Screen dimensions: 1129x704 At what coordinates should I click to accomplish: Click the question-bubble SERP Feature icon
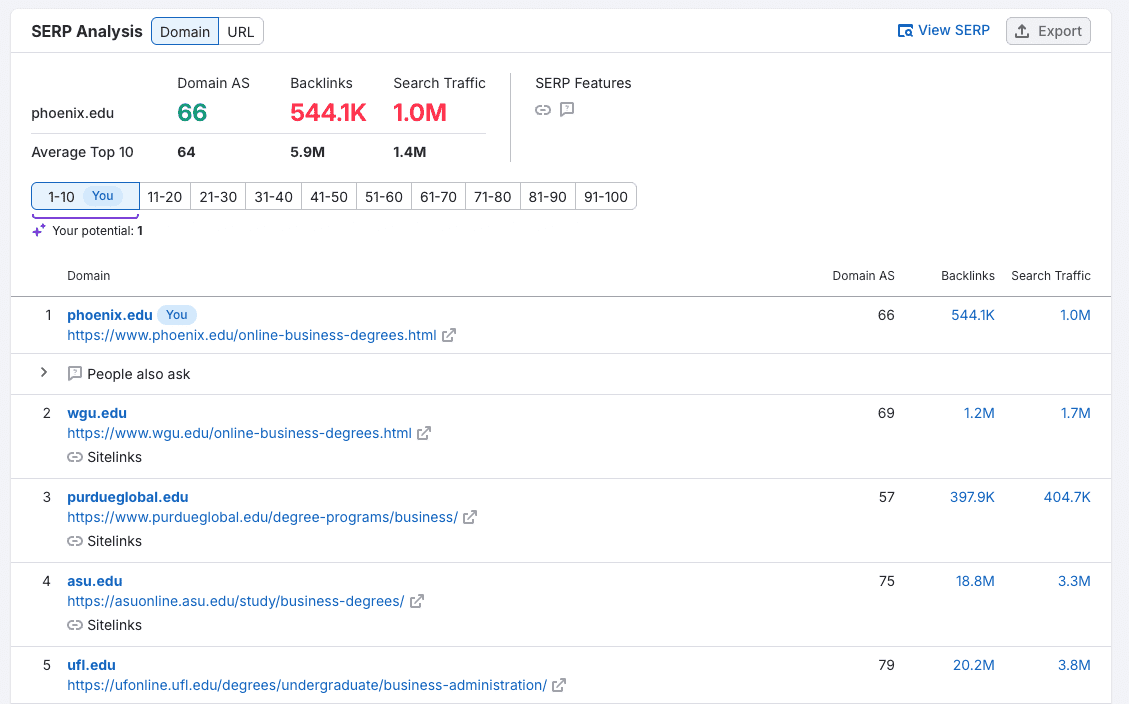568,110
